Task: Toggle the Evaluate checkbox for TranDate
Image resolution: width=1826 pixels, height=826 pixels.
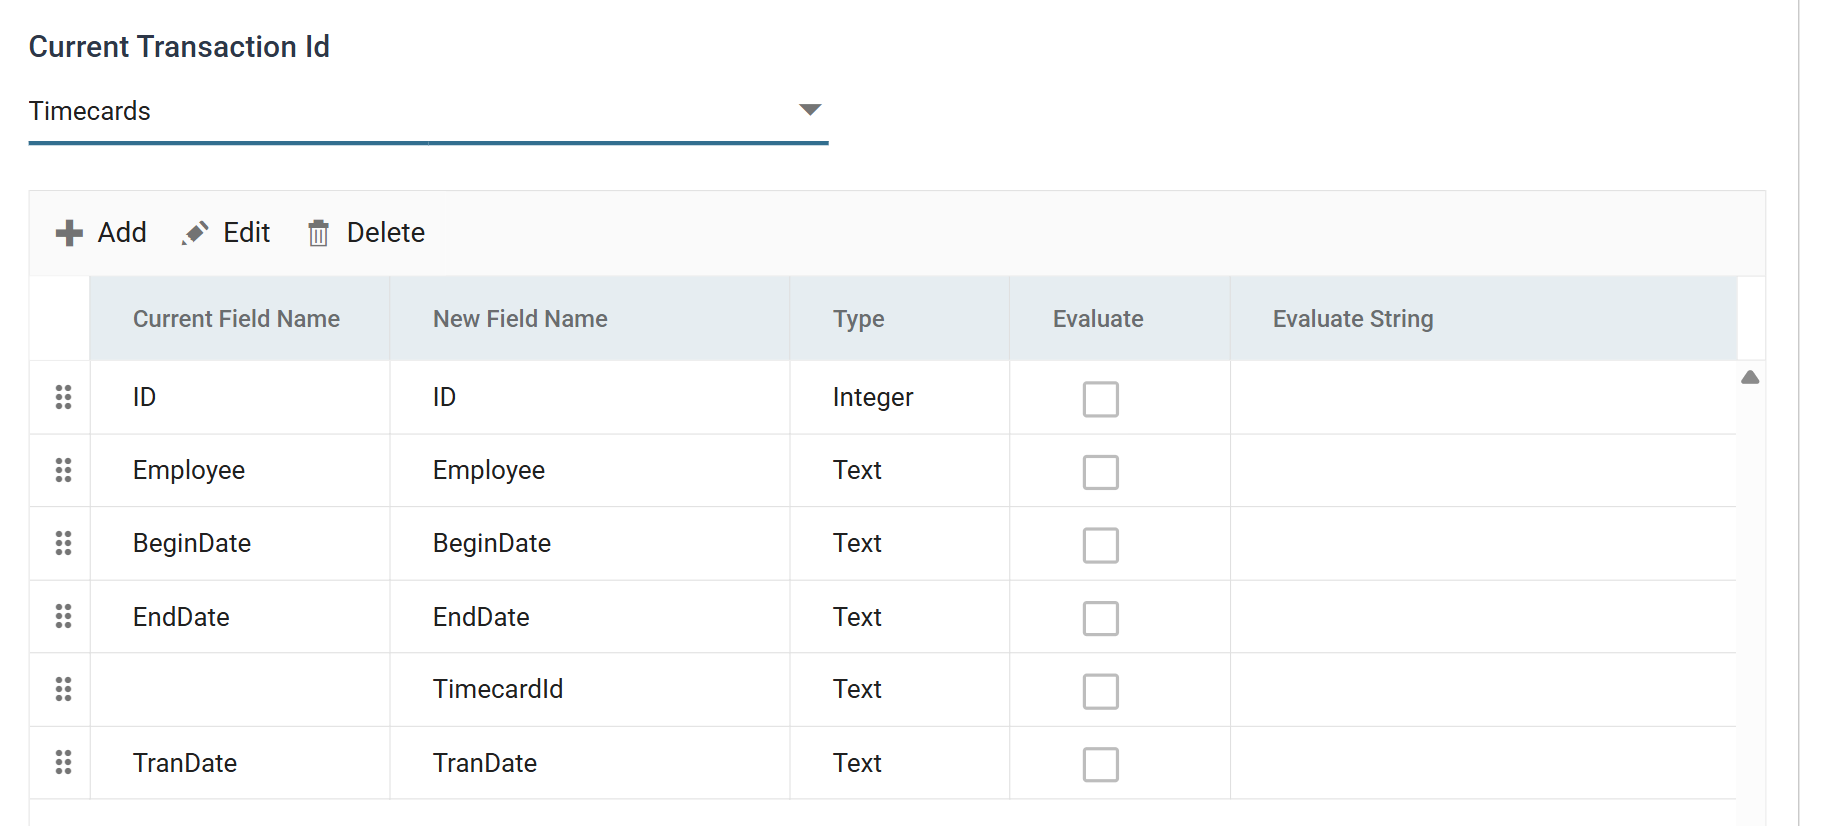Action: (1100, 764)
